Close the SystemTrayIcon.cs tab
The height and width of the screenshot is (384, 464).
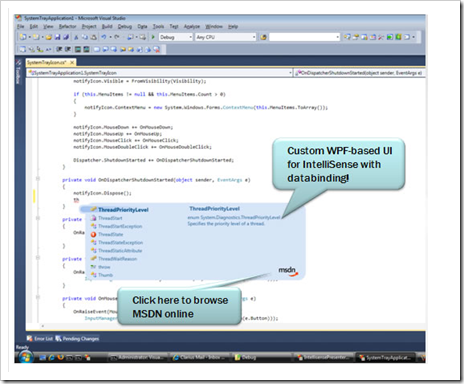[x=72, y=62]
